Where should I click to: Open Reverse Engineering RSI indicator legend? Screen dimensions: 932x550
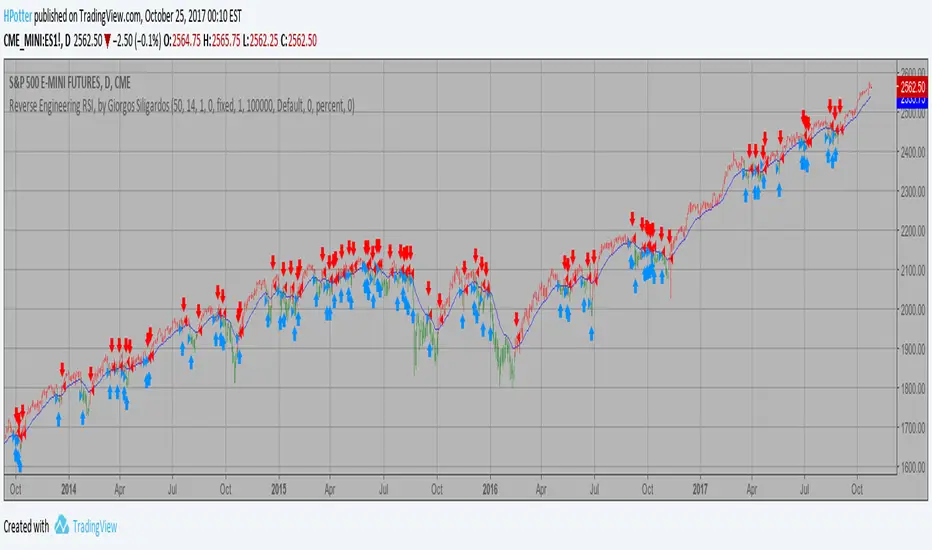click(x=181, y=106)
